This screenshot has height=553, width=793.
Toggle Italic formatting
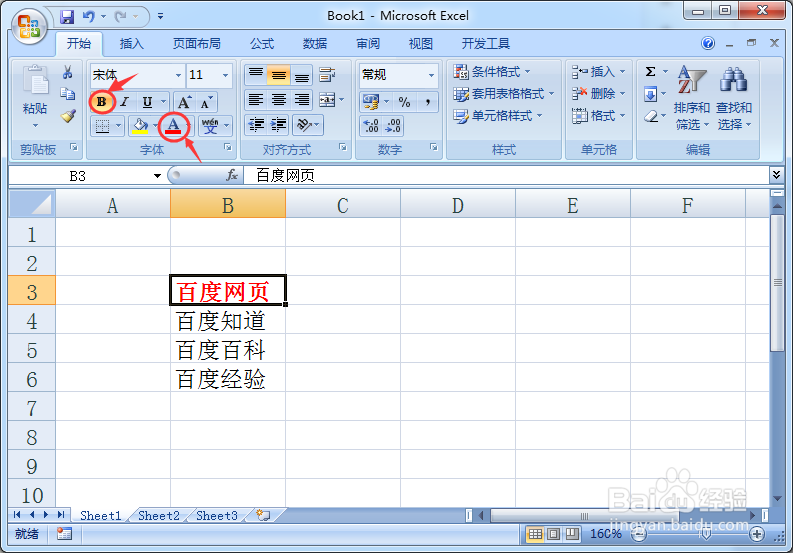(124, 102)
